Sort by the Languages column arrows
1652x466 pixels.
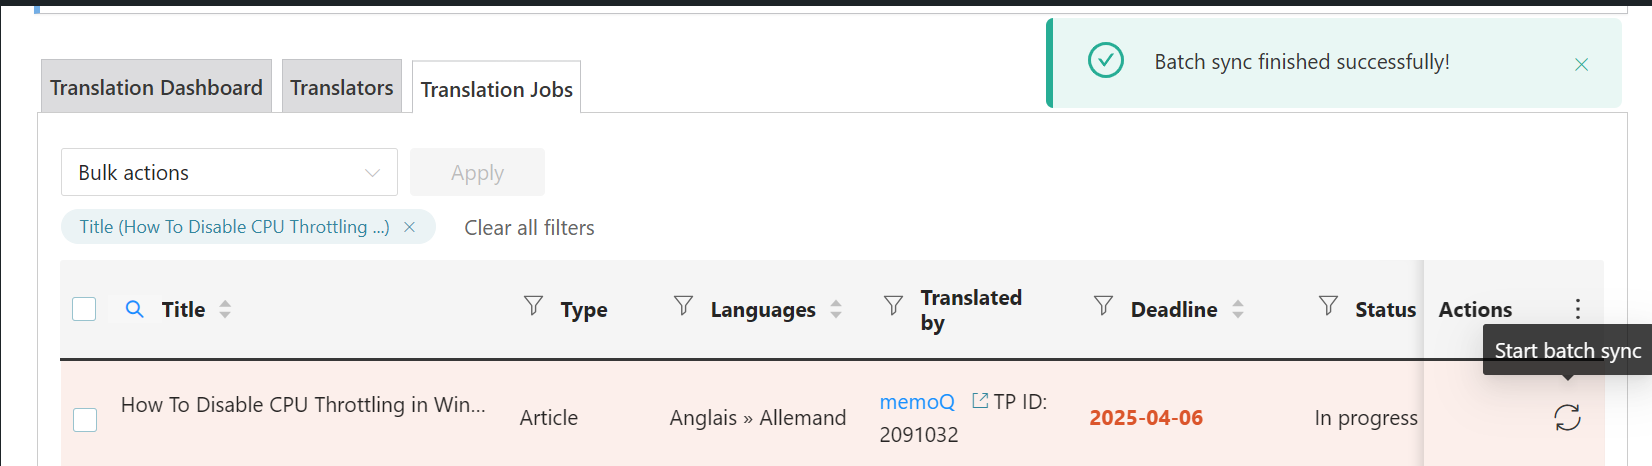[836, 309]
